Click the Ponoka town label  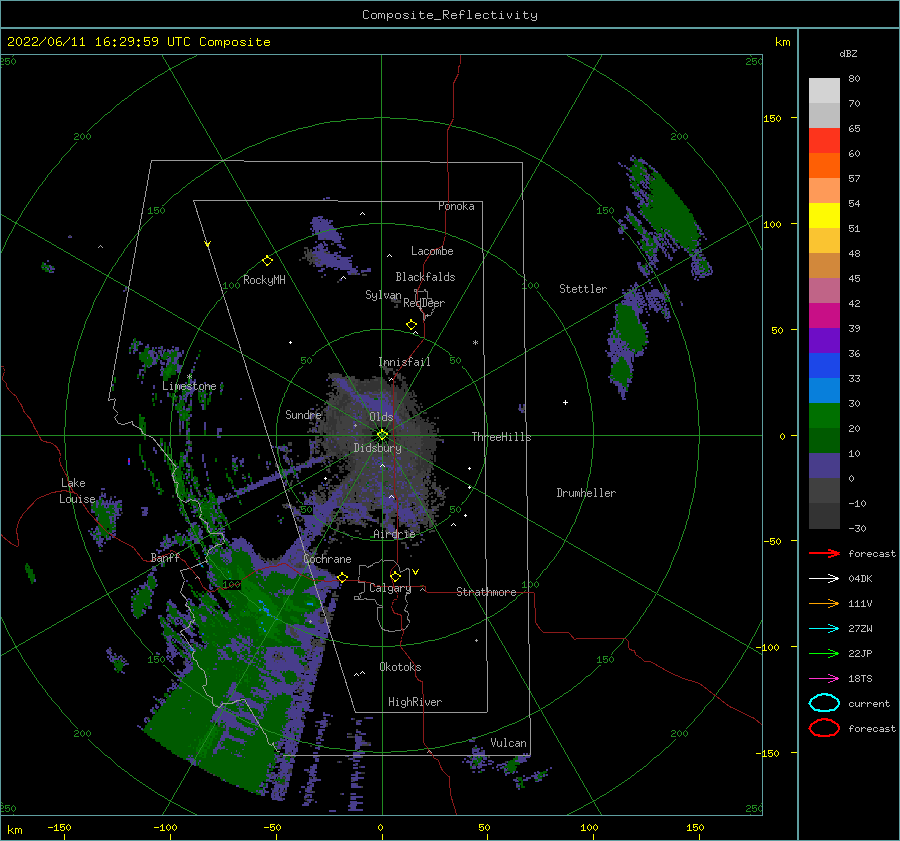click(456, 206)
